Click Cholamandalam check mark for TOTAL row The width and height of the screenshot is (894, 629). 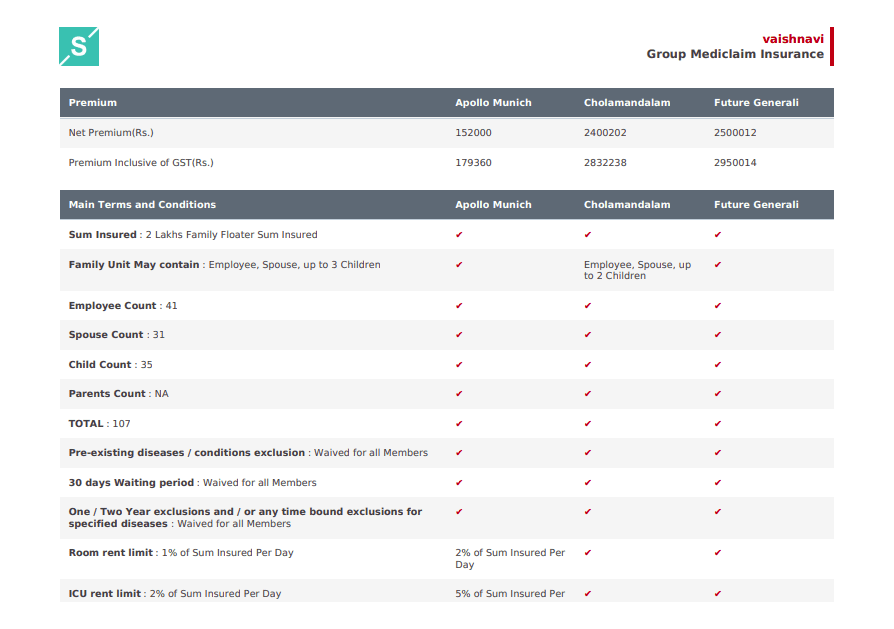click(x=588, y=424)
